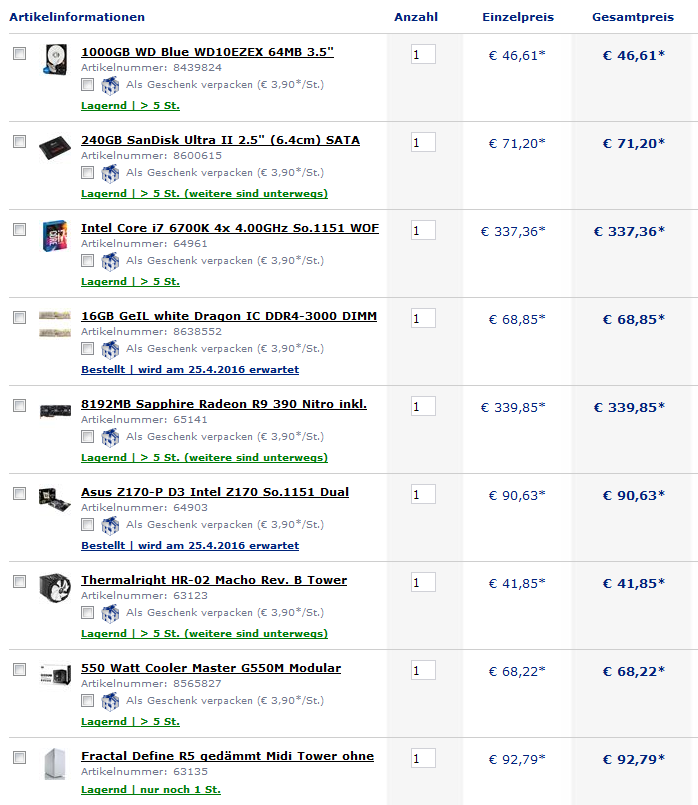This screenshot has width=698, height=805.
Task: Click the gift icon under Asus Z170-P
Action: click(x=110, y=525)
